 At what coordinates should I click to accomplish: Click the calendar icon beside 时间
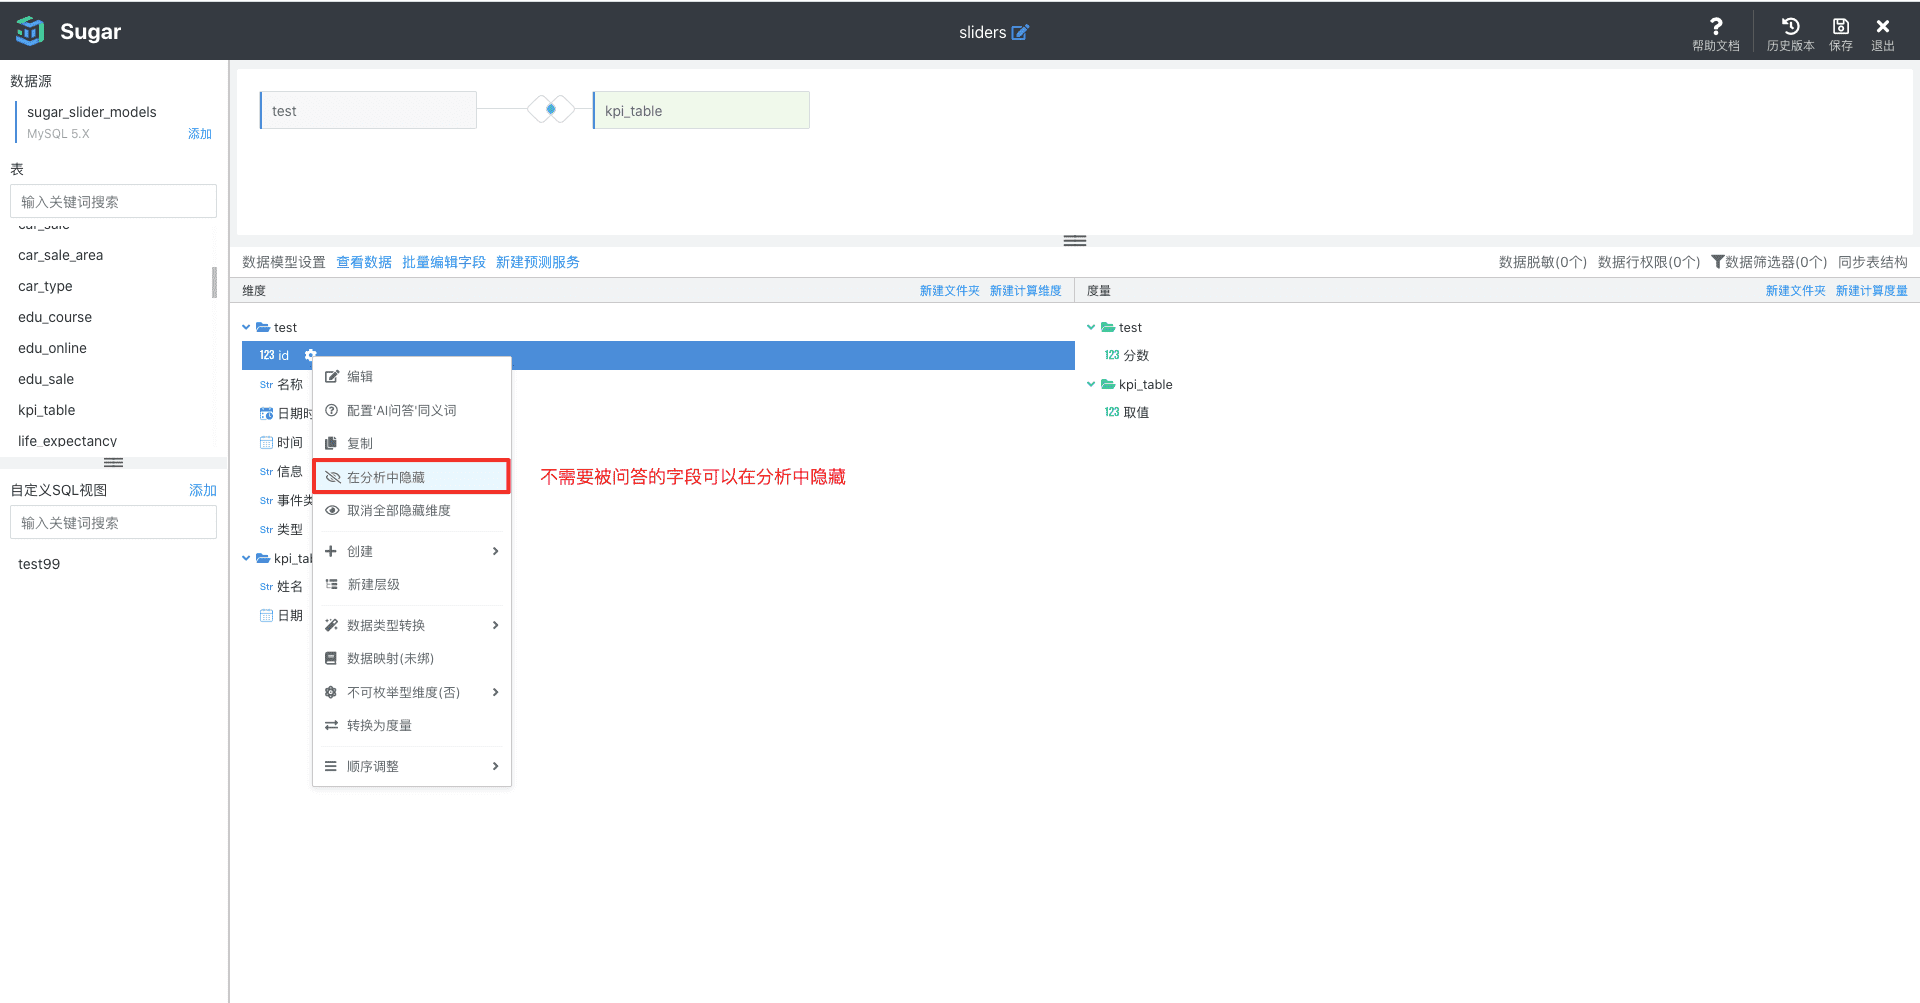pos(266,442)
